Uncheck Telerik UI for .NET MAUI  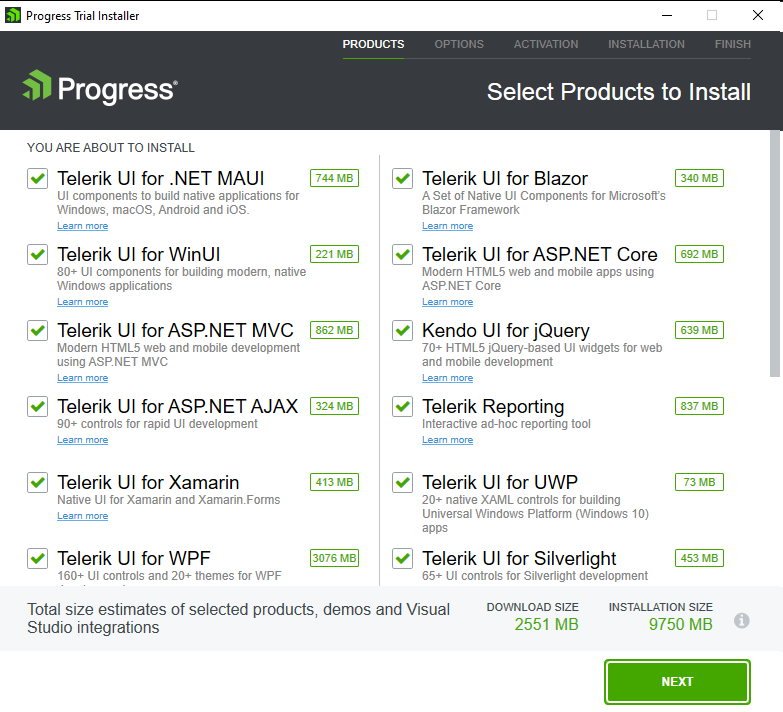(38, 178)
